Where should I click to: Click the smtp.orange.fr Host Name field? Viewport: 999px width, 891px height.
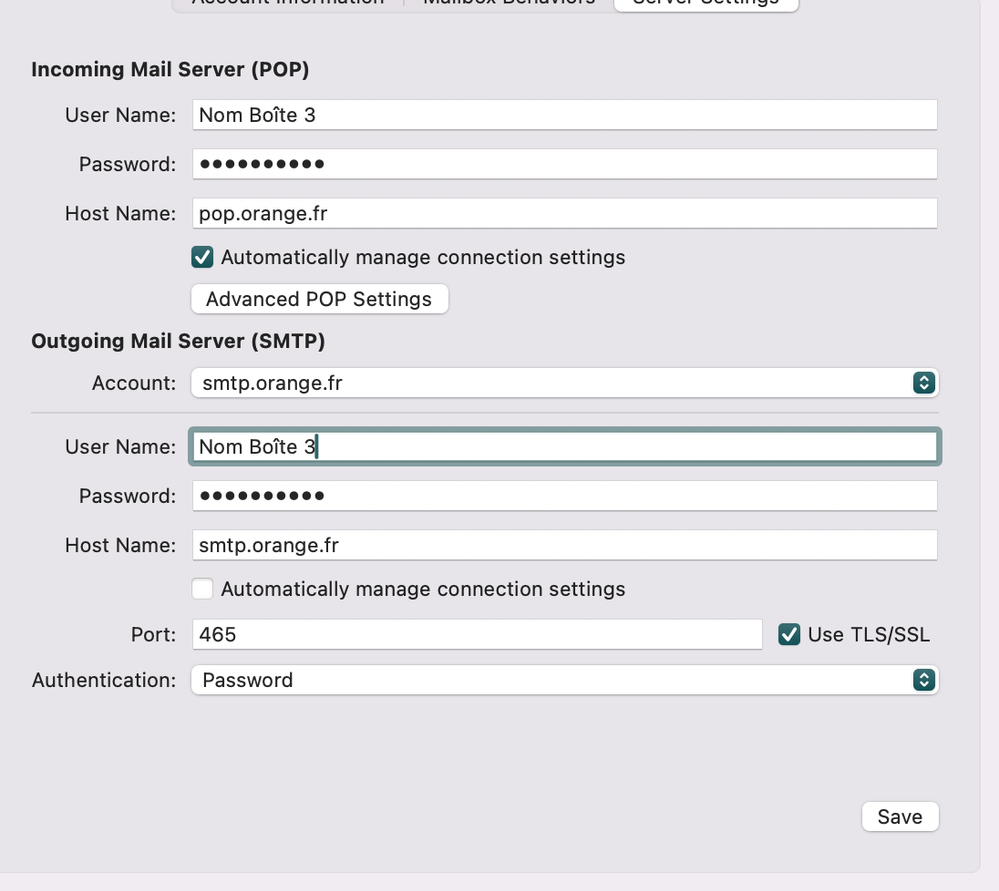point(564,545)
